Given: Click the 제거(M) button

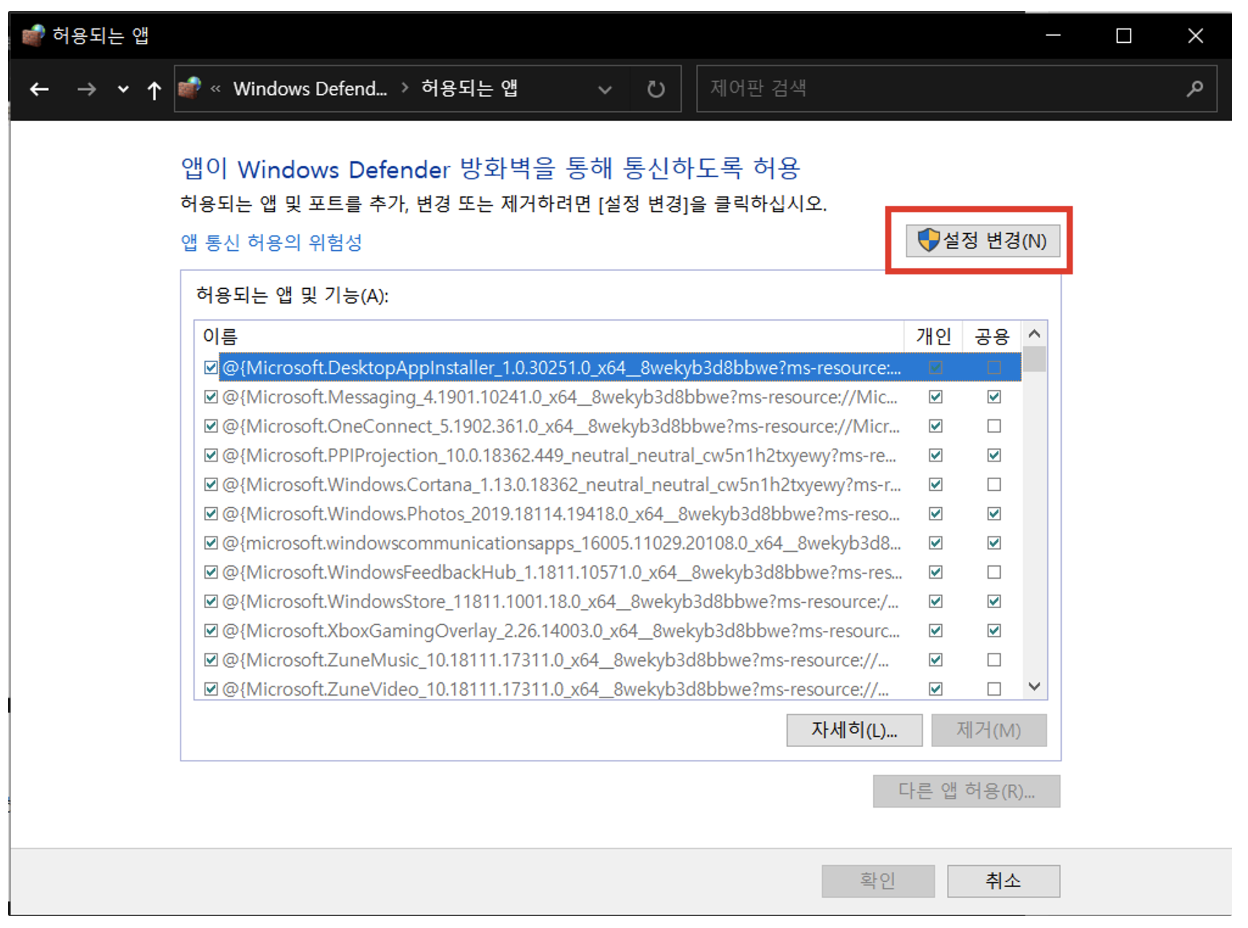Looking at the screenshot, I should coord(989,730).
